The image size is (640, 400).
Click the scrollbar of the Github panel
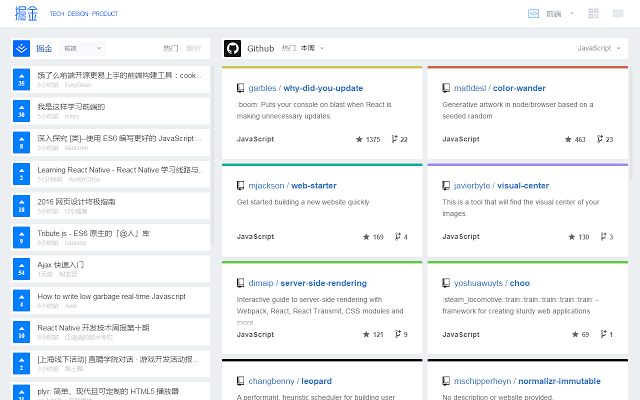click(631, 122)
